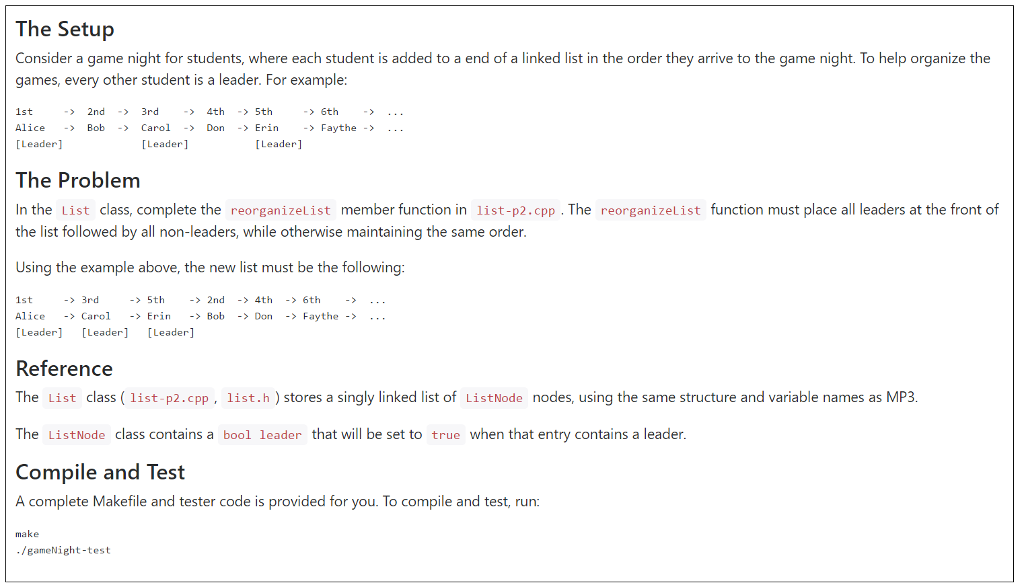This screenshot has width=1024, height=587.
Task: Click the 'true' code label
Action: [446, 435]
